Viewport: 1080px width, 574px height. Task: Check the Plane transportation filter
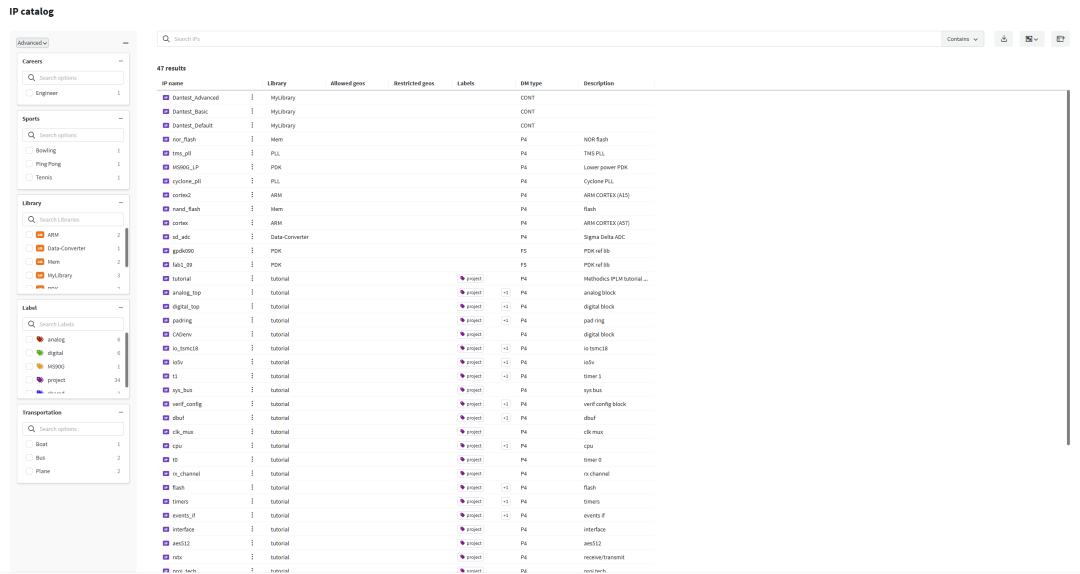[29, 471]
